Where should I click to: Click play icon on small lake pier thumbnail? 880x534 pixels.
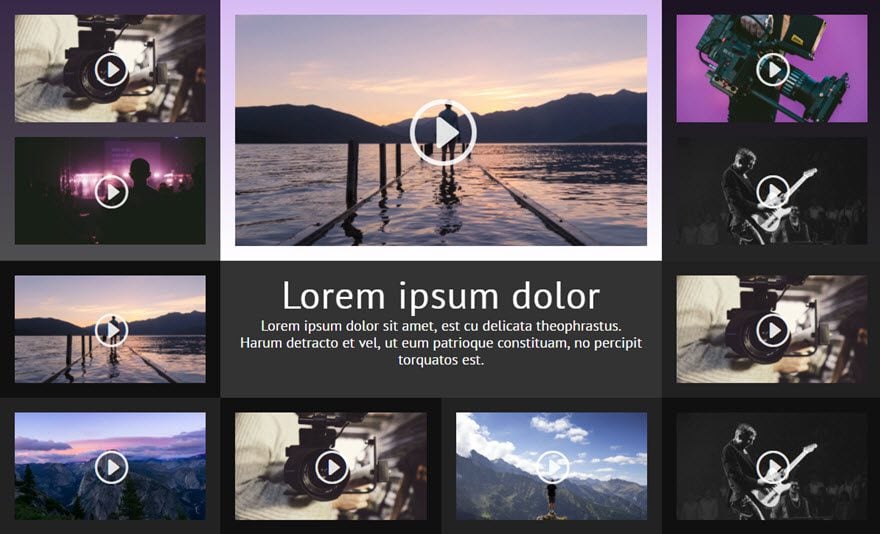(x=111, y=330)
